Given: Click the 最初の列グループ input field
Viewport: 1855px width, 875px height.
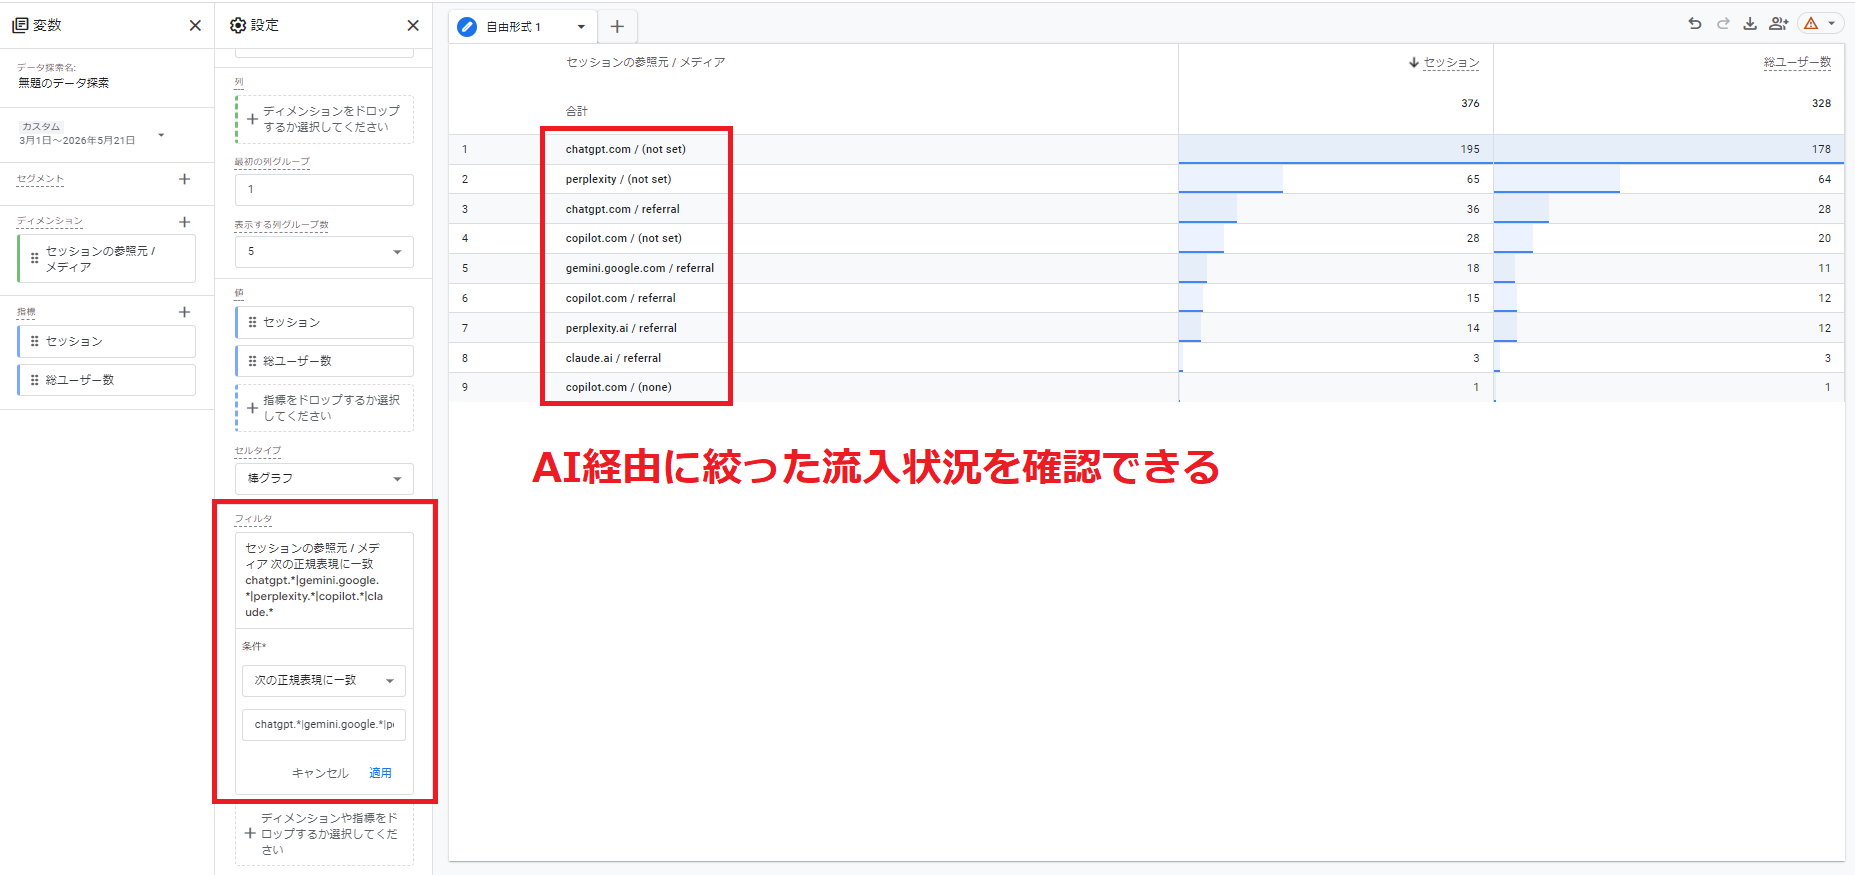Looking at the screenshot, I should point(324,190).
